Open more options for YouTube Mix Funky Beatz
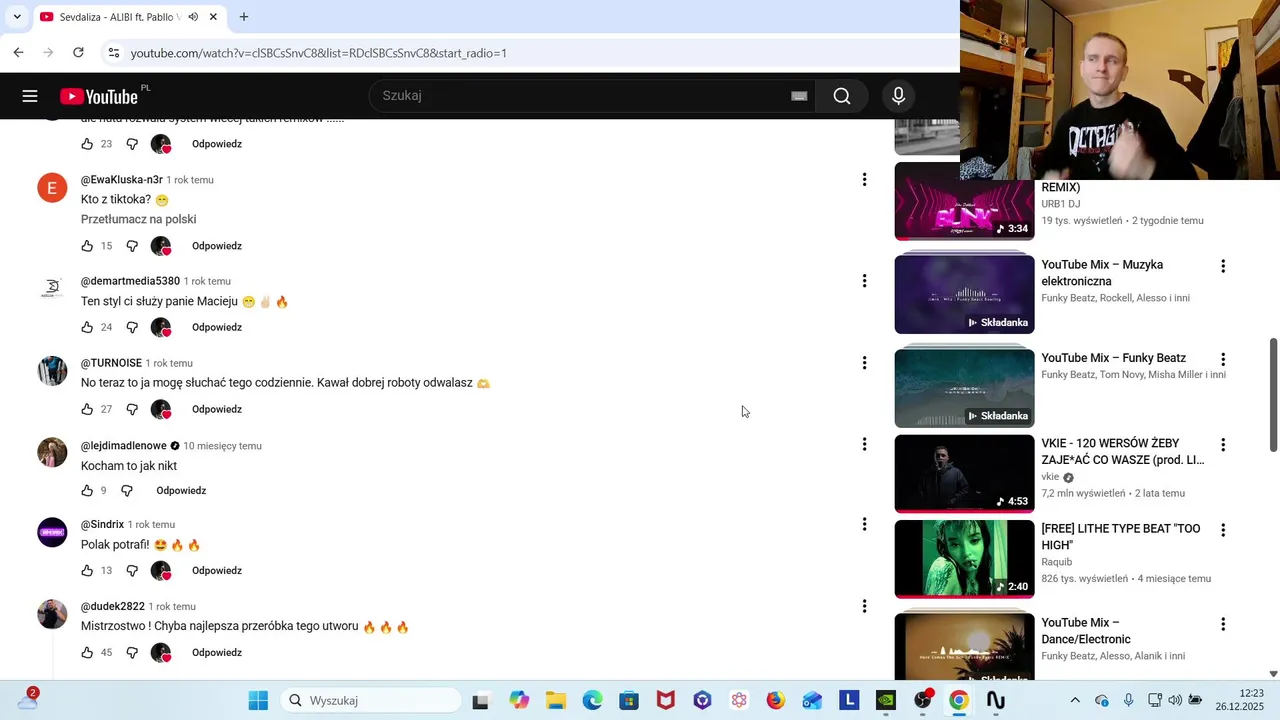The image size is (1280, 720). click(1222, 359)
